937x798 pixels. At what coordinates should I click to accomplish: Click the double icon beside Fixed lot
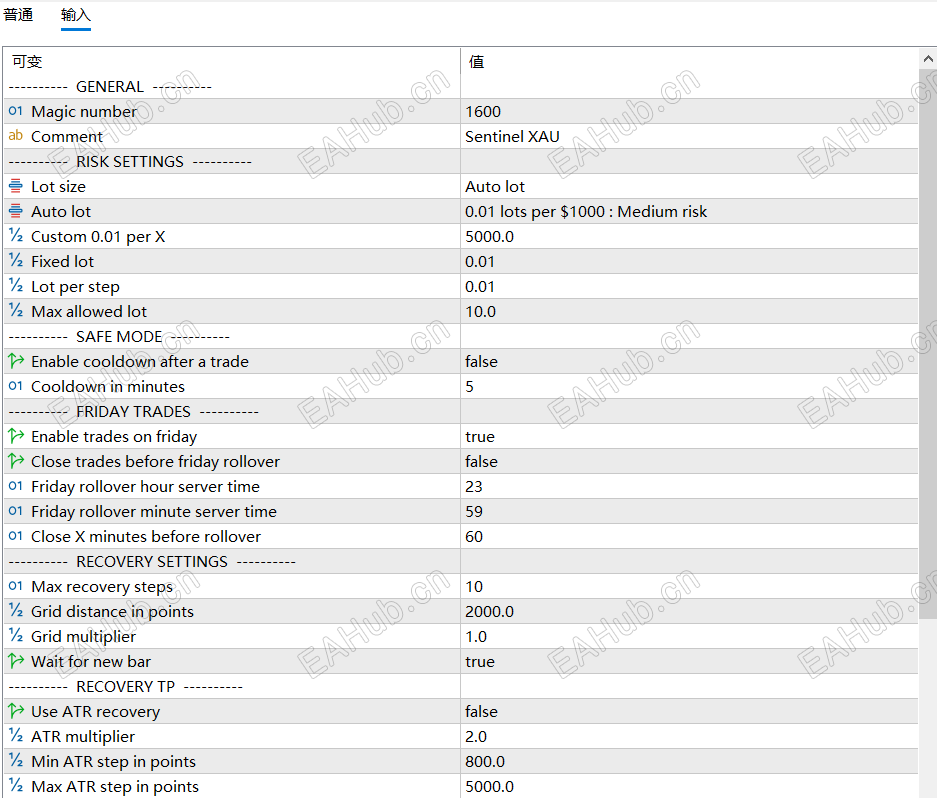16,261
